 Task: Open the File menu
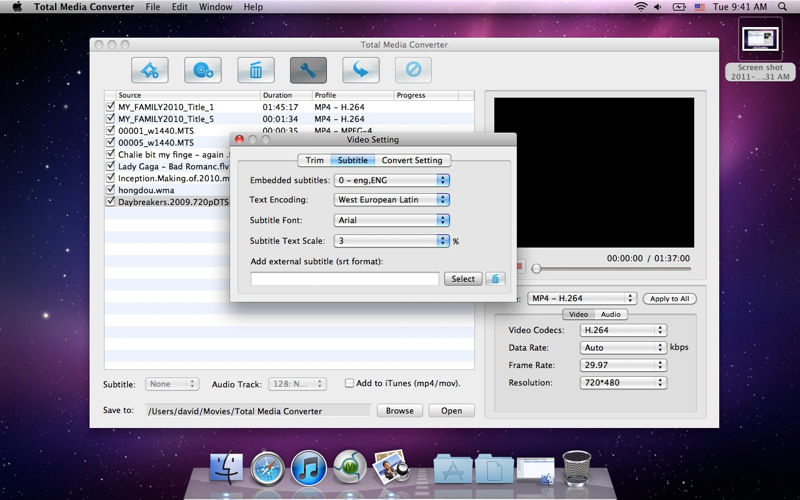click(153, 7)
